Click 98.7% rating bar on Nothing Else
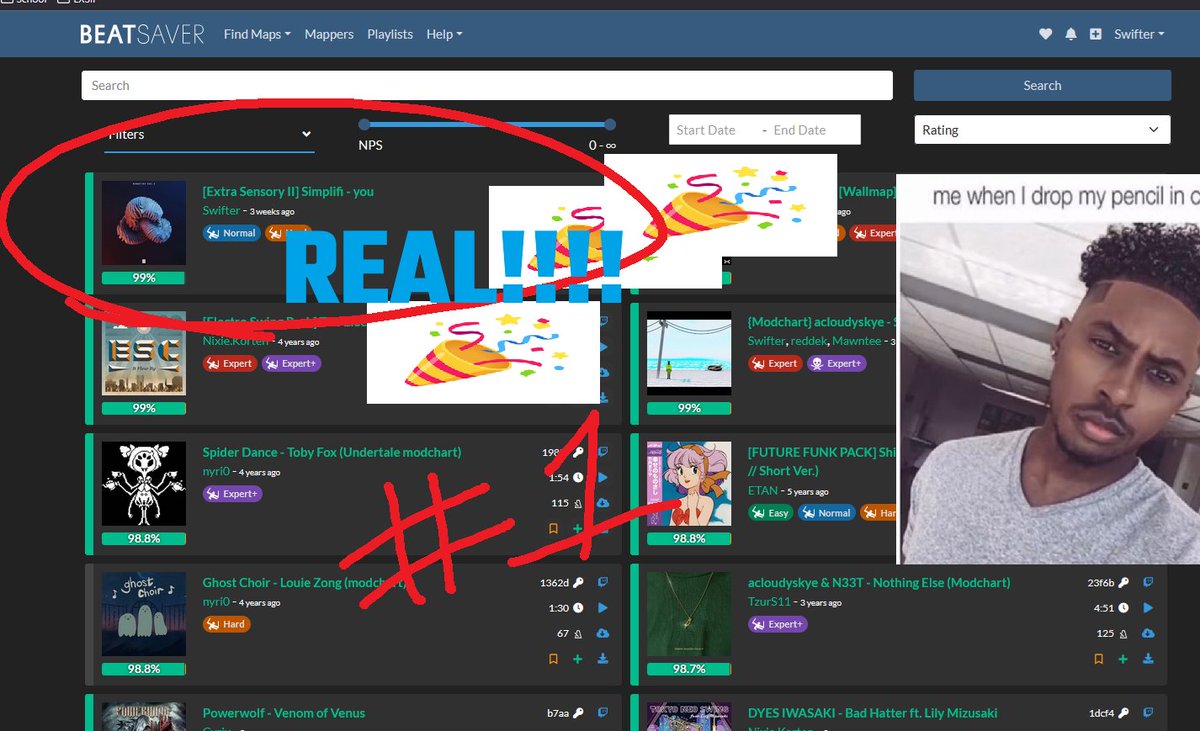Screen dimensions: 1200x731 pos(689,668)
